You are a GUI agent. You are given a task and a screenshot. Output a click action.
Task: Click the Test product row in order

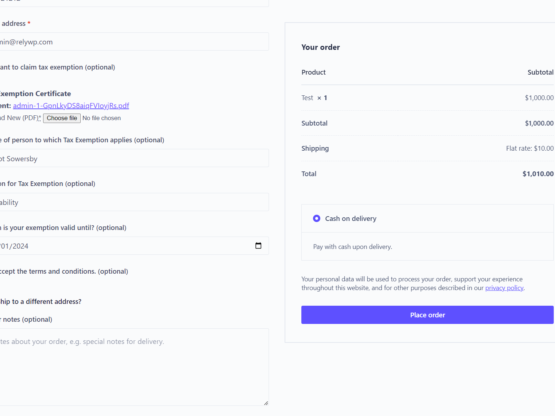[427, 98]
